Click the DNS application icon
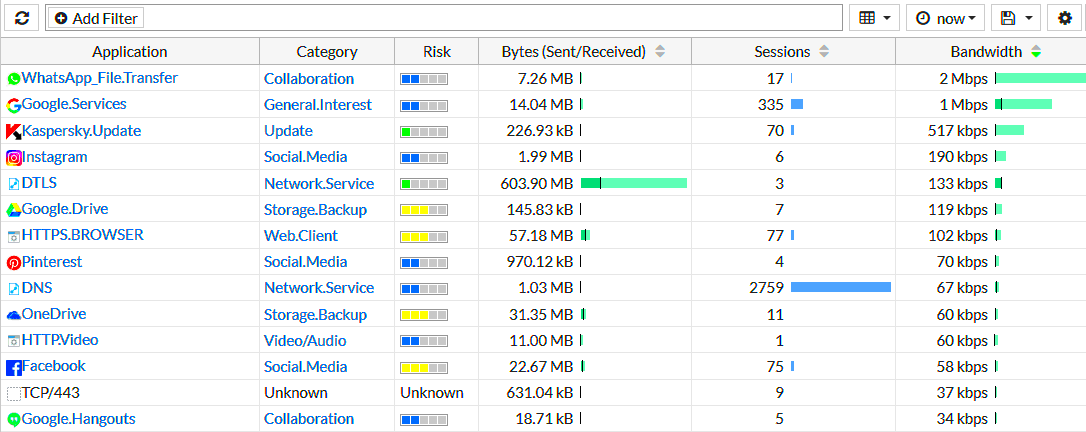1086x432 pixels. coord(14,288)
